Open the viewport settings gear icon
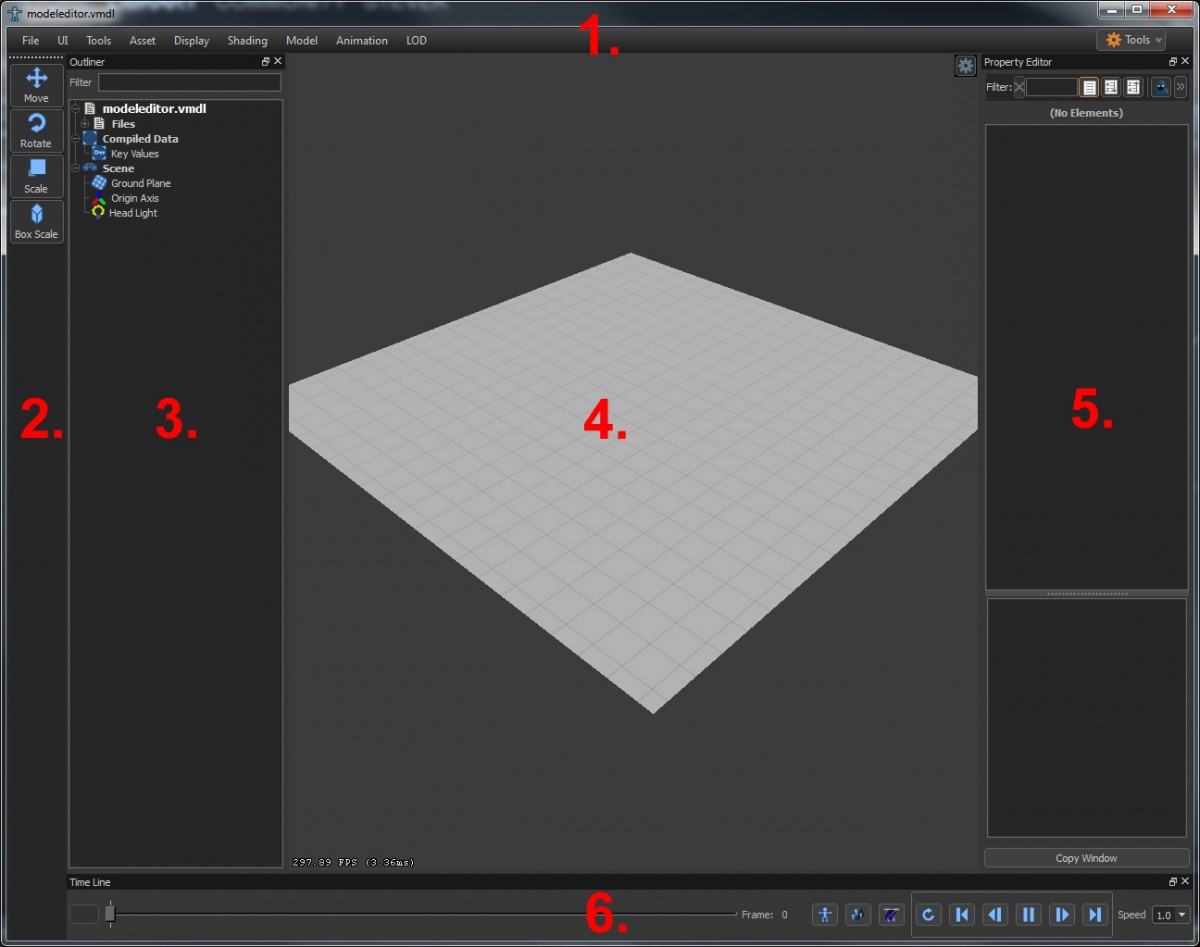 966,64
